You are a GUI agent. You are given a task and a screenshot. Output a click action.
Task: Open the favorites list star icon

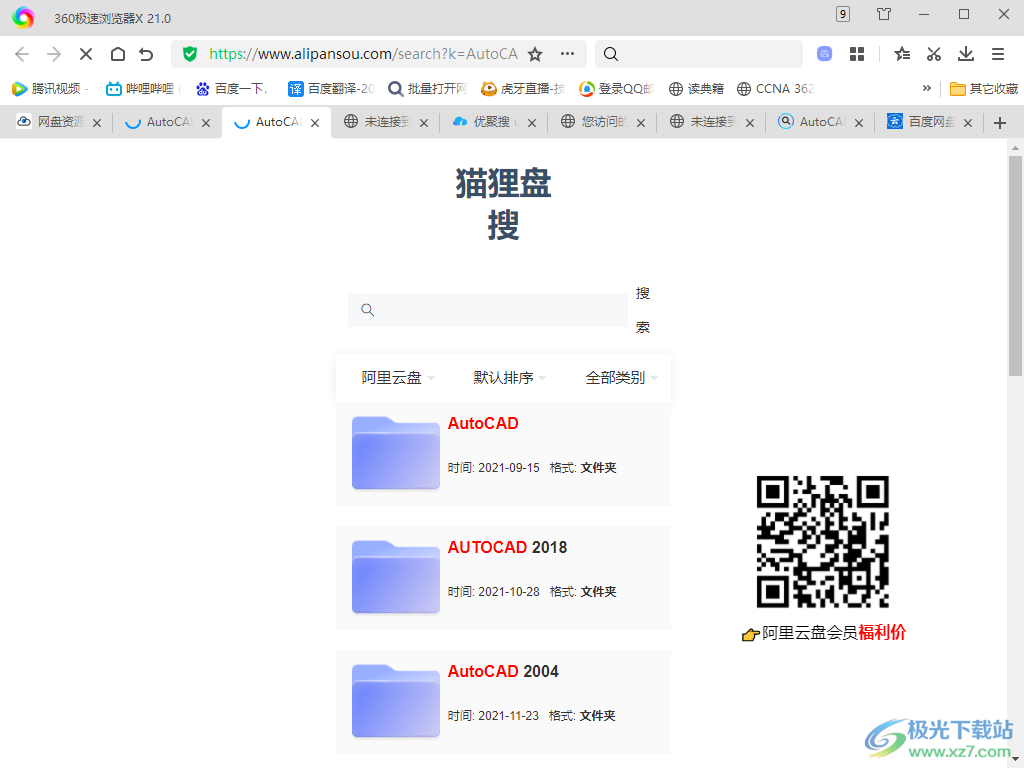pos(902,54)
